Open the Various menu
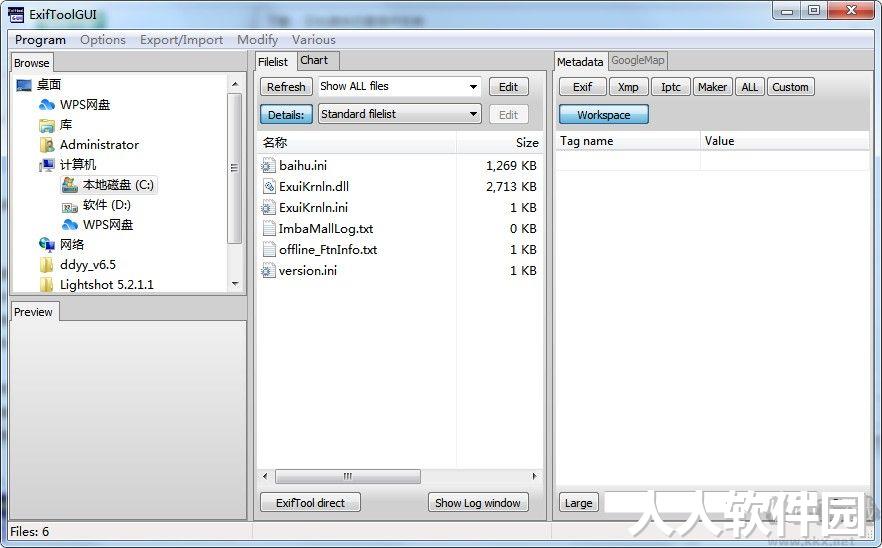The height and width of the screenshot is (548, 882). (313, 40)
